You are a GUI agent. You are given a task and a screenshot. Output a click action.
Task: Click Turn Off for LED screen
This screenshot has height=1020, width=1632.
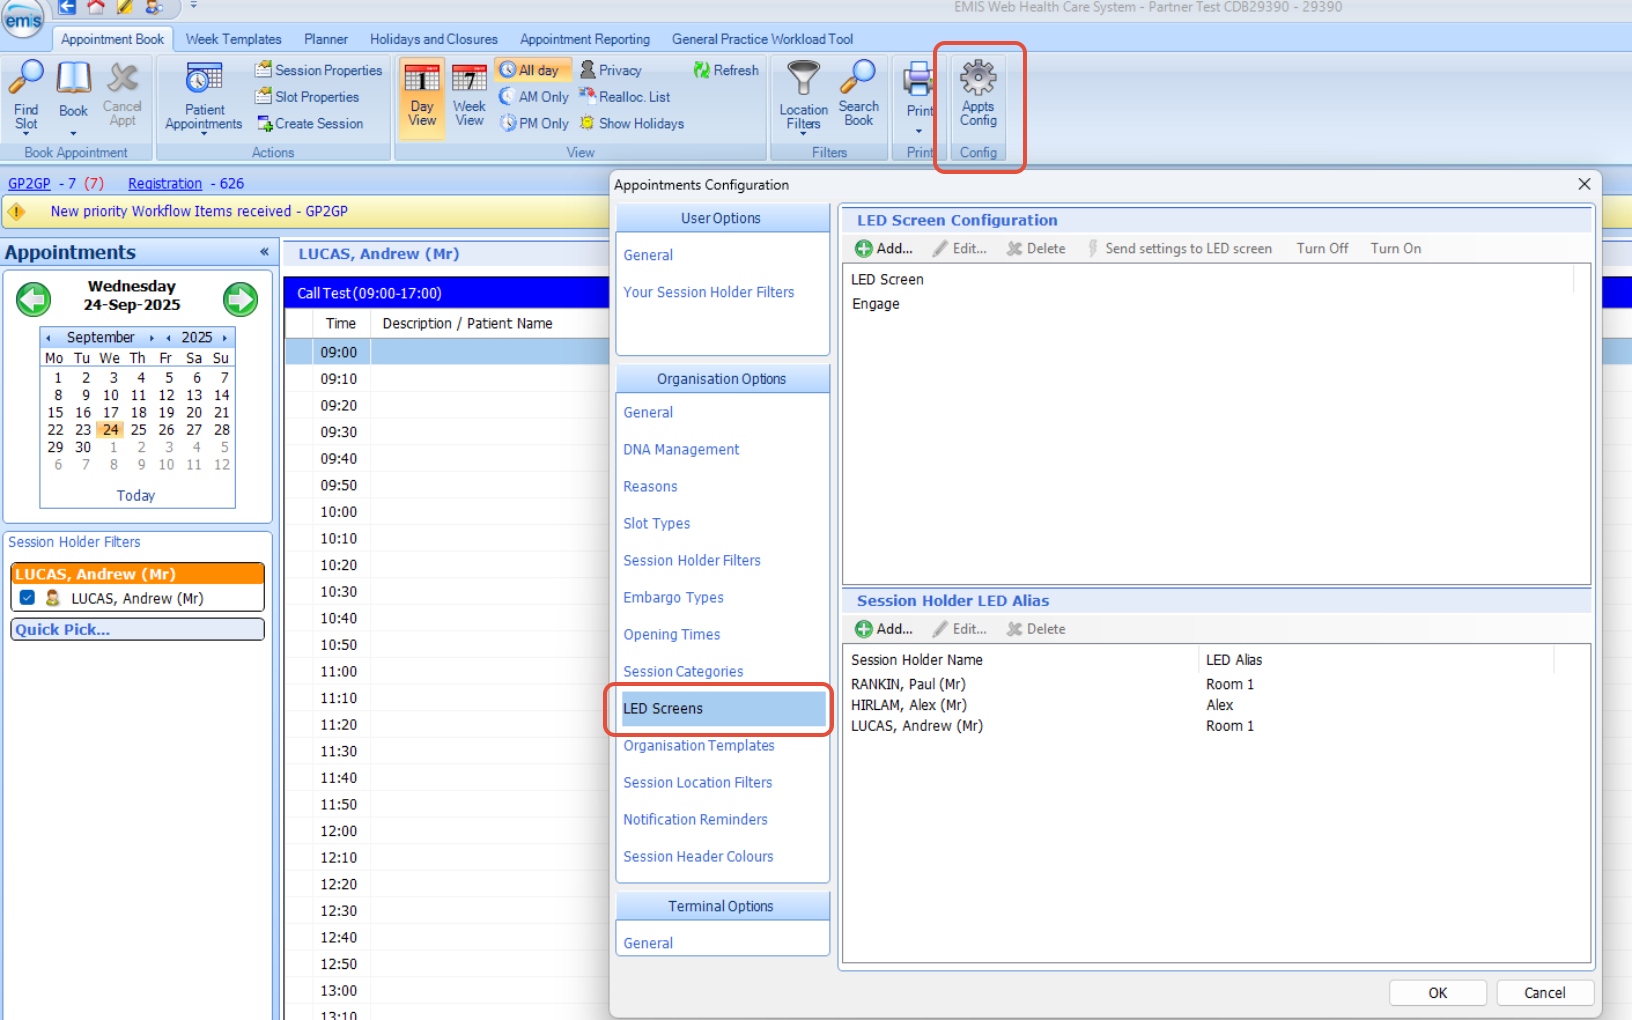(x=1322, y=249)
